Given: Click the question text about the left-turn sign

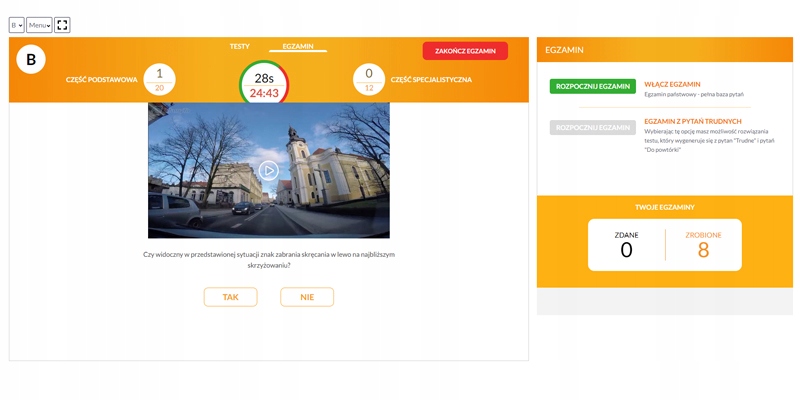Looking at the screenshot, I should click(268, 259).
